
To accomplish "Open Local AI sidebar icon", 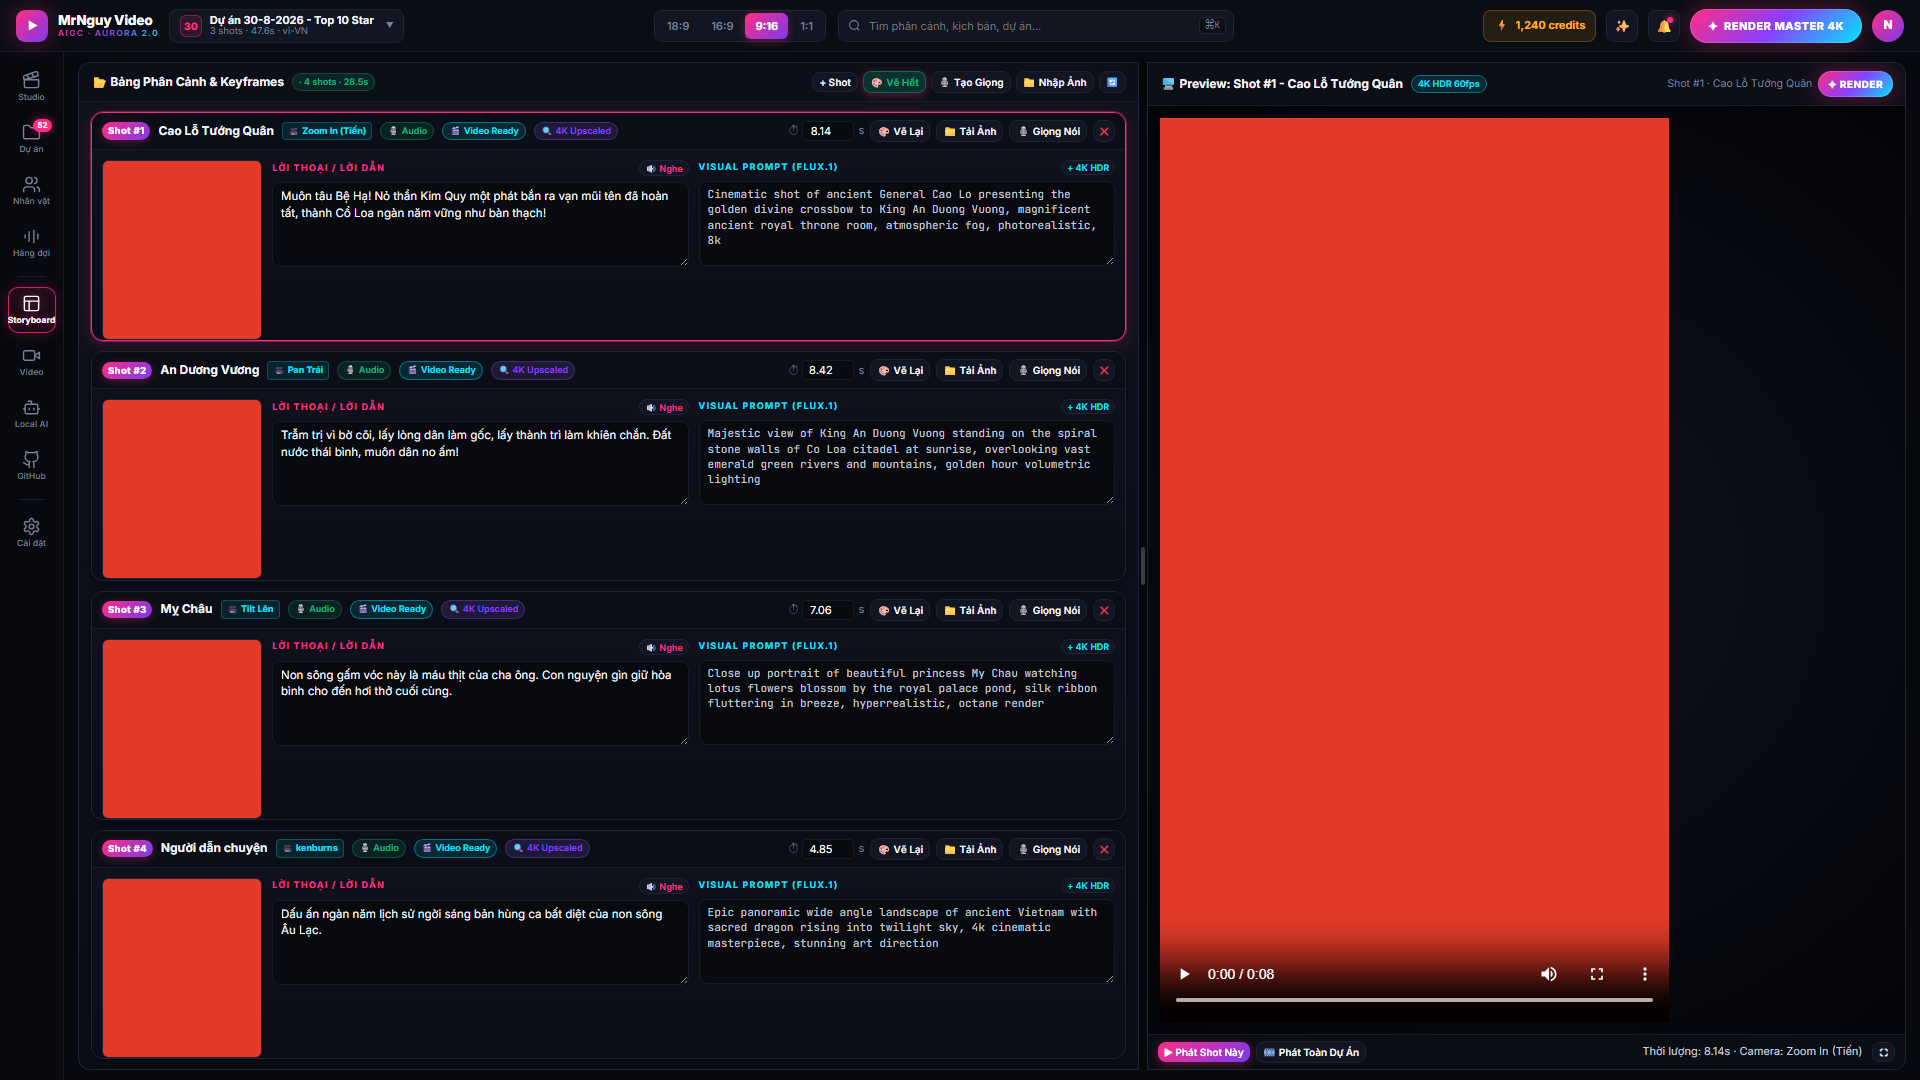I will pyautogui.click(x=31, y=414).
